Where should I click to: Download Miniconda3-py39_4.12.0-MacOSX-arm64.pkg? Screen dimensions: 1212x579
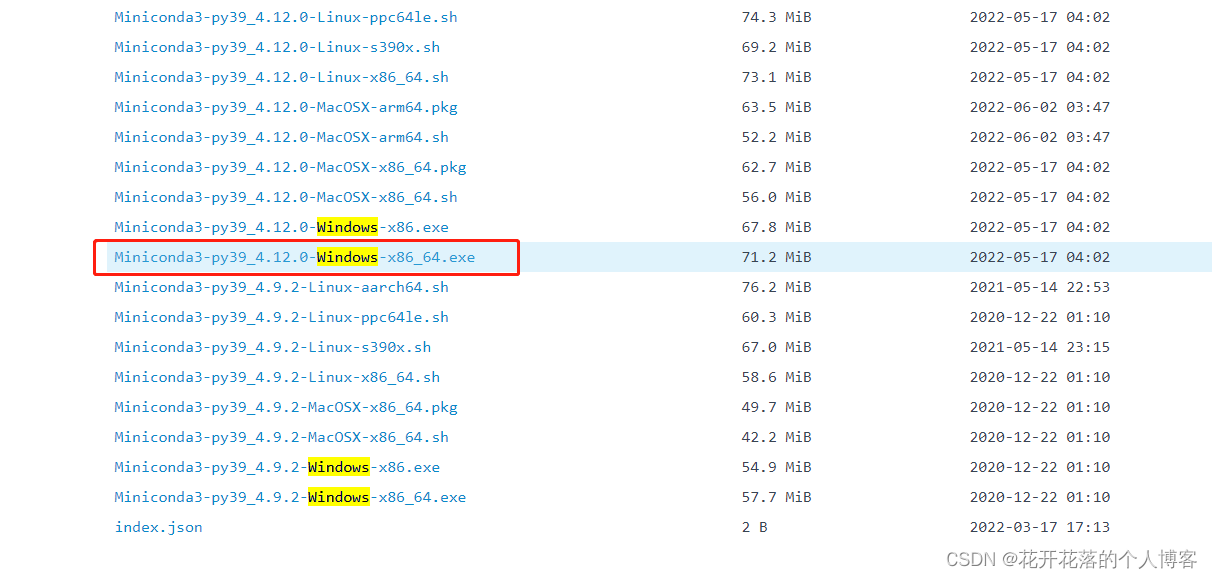(286, 107)
